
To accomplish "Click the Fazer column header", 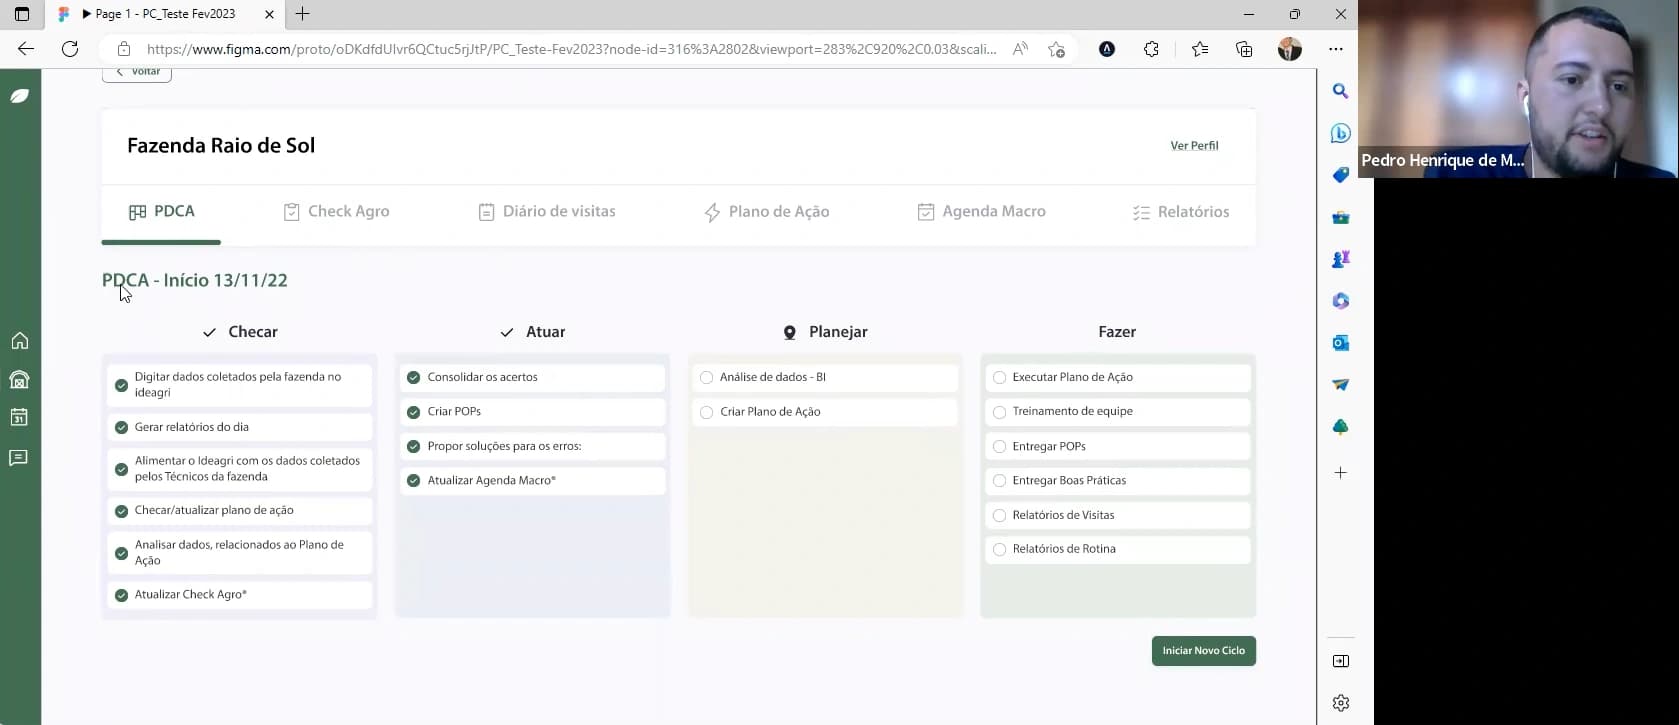I will pos(1117,332).
